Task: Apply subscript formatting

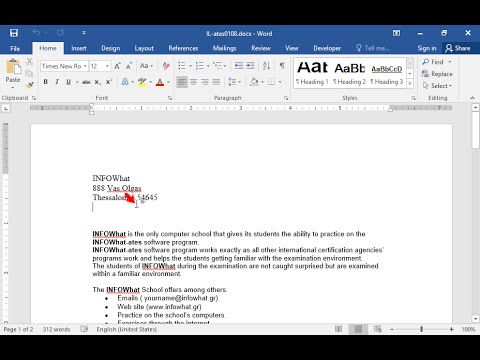Action: (x=97, y=82)
